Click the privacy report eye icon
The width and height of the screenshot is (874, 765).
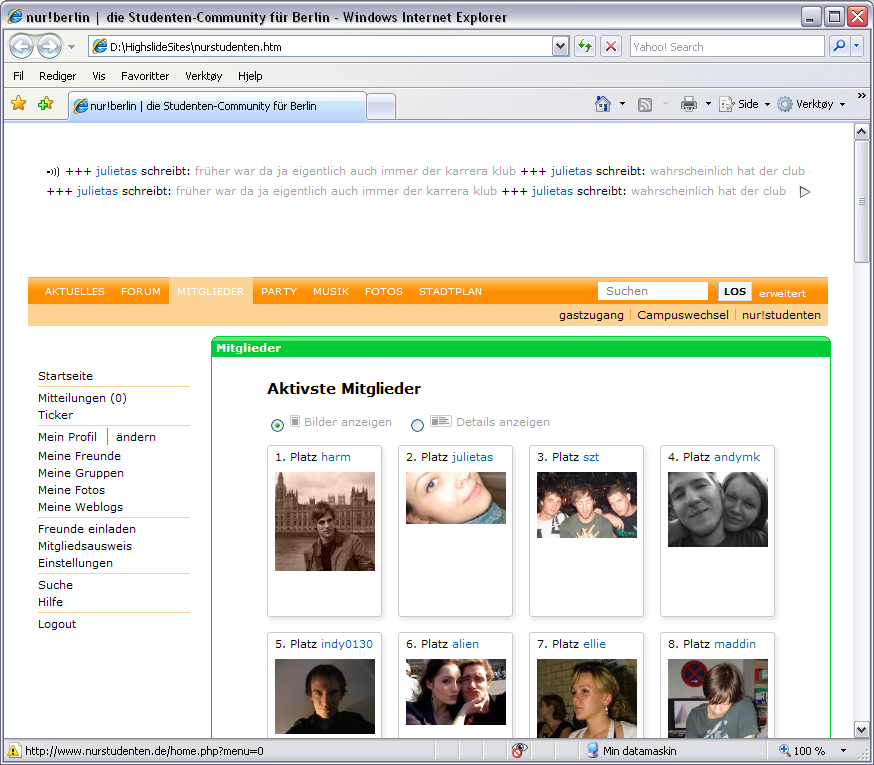[x=519, y=751]
